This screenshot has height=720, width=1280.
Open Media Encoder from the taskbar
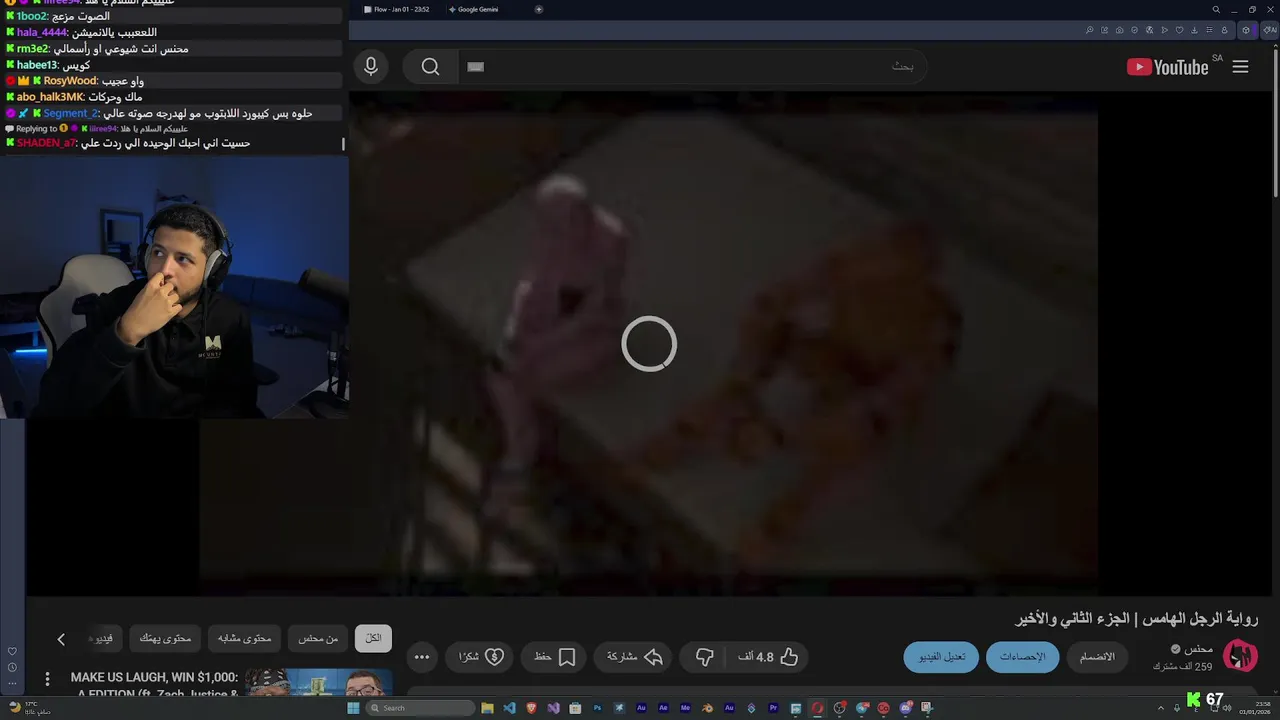[x=685, y=708]
